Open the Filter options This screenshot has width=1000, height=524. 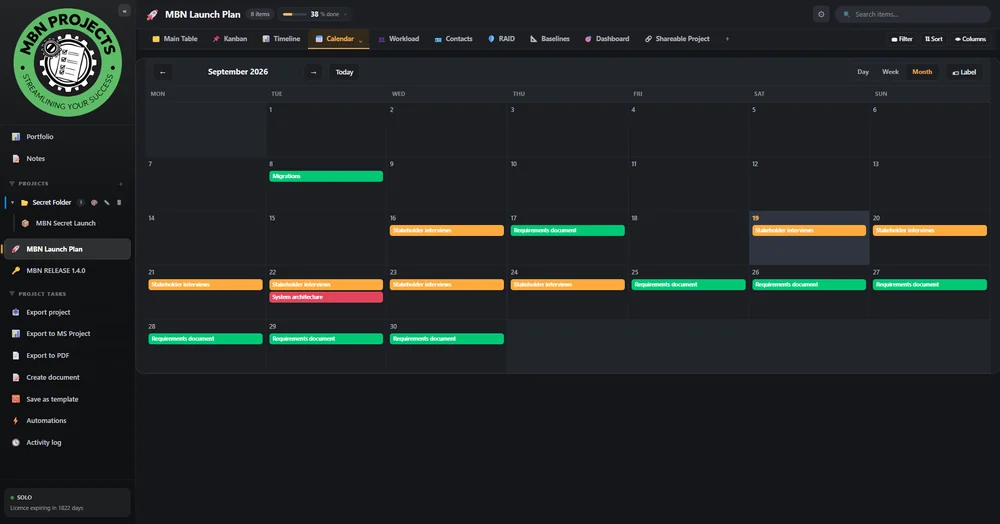pyautogui.click(x=902, y=39)
